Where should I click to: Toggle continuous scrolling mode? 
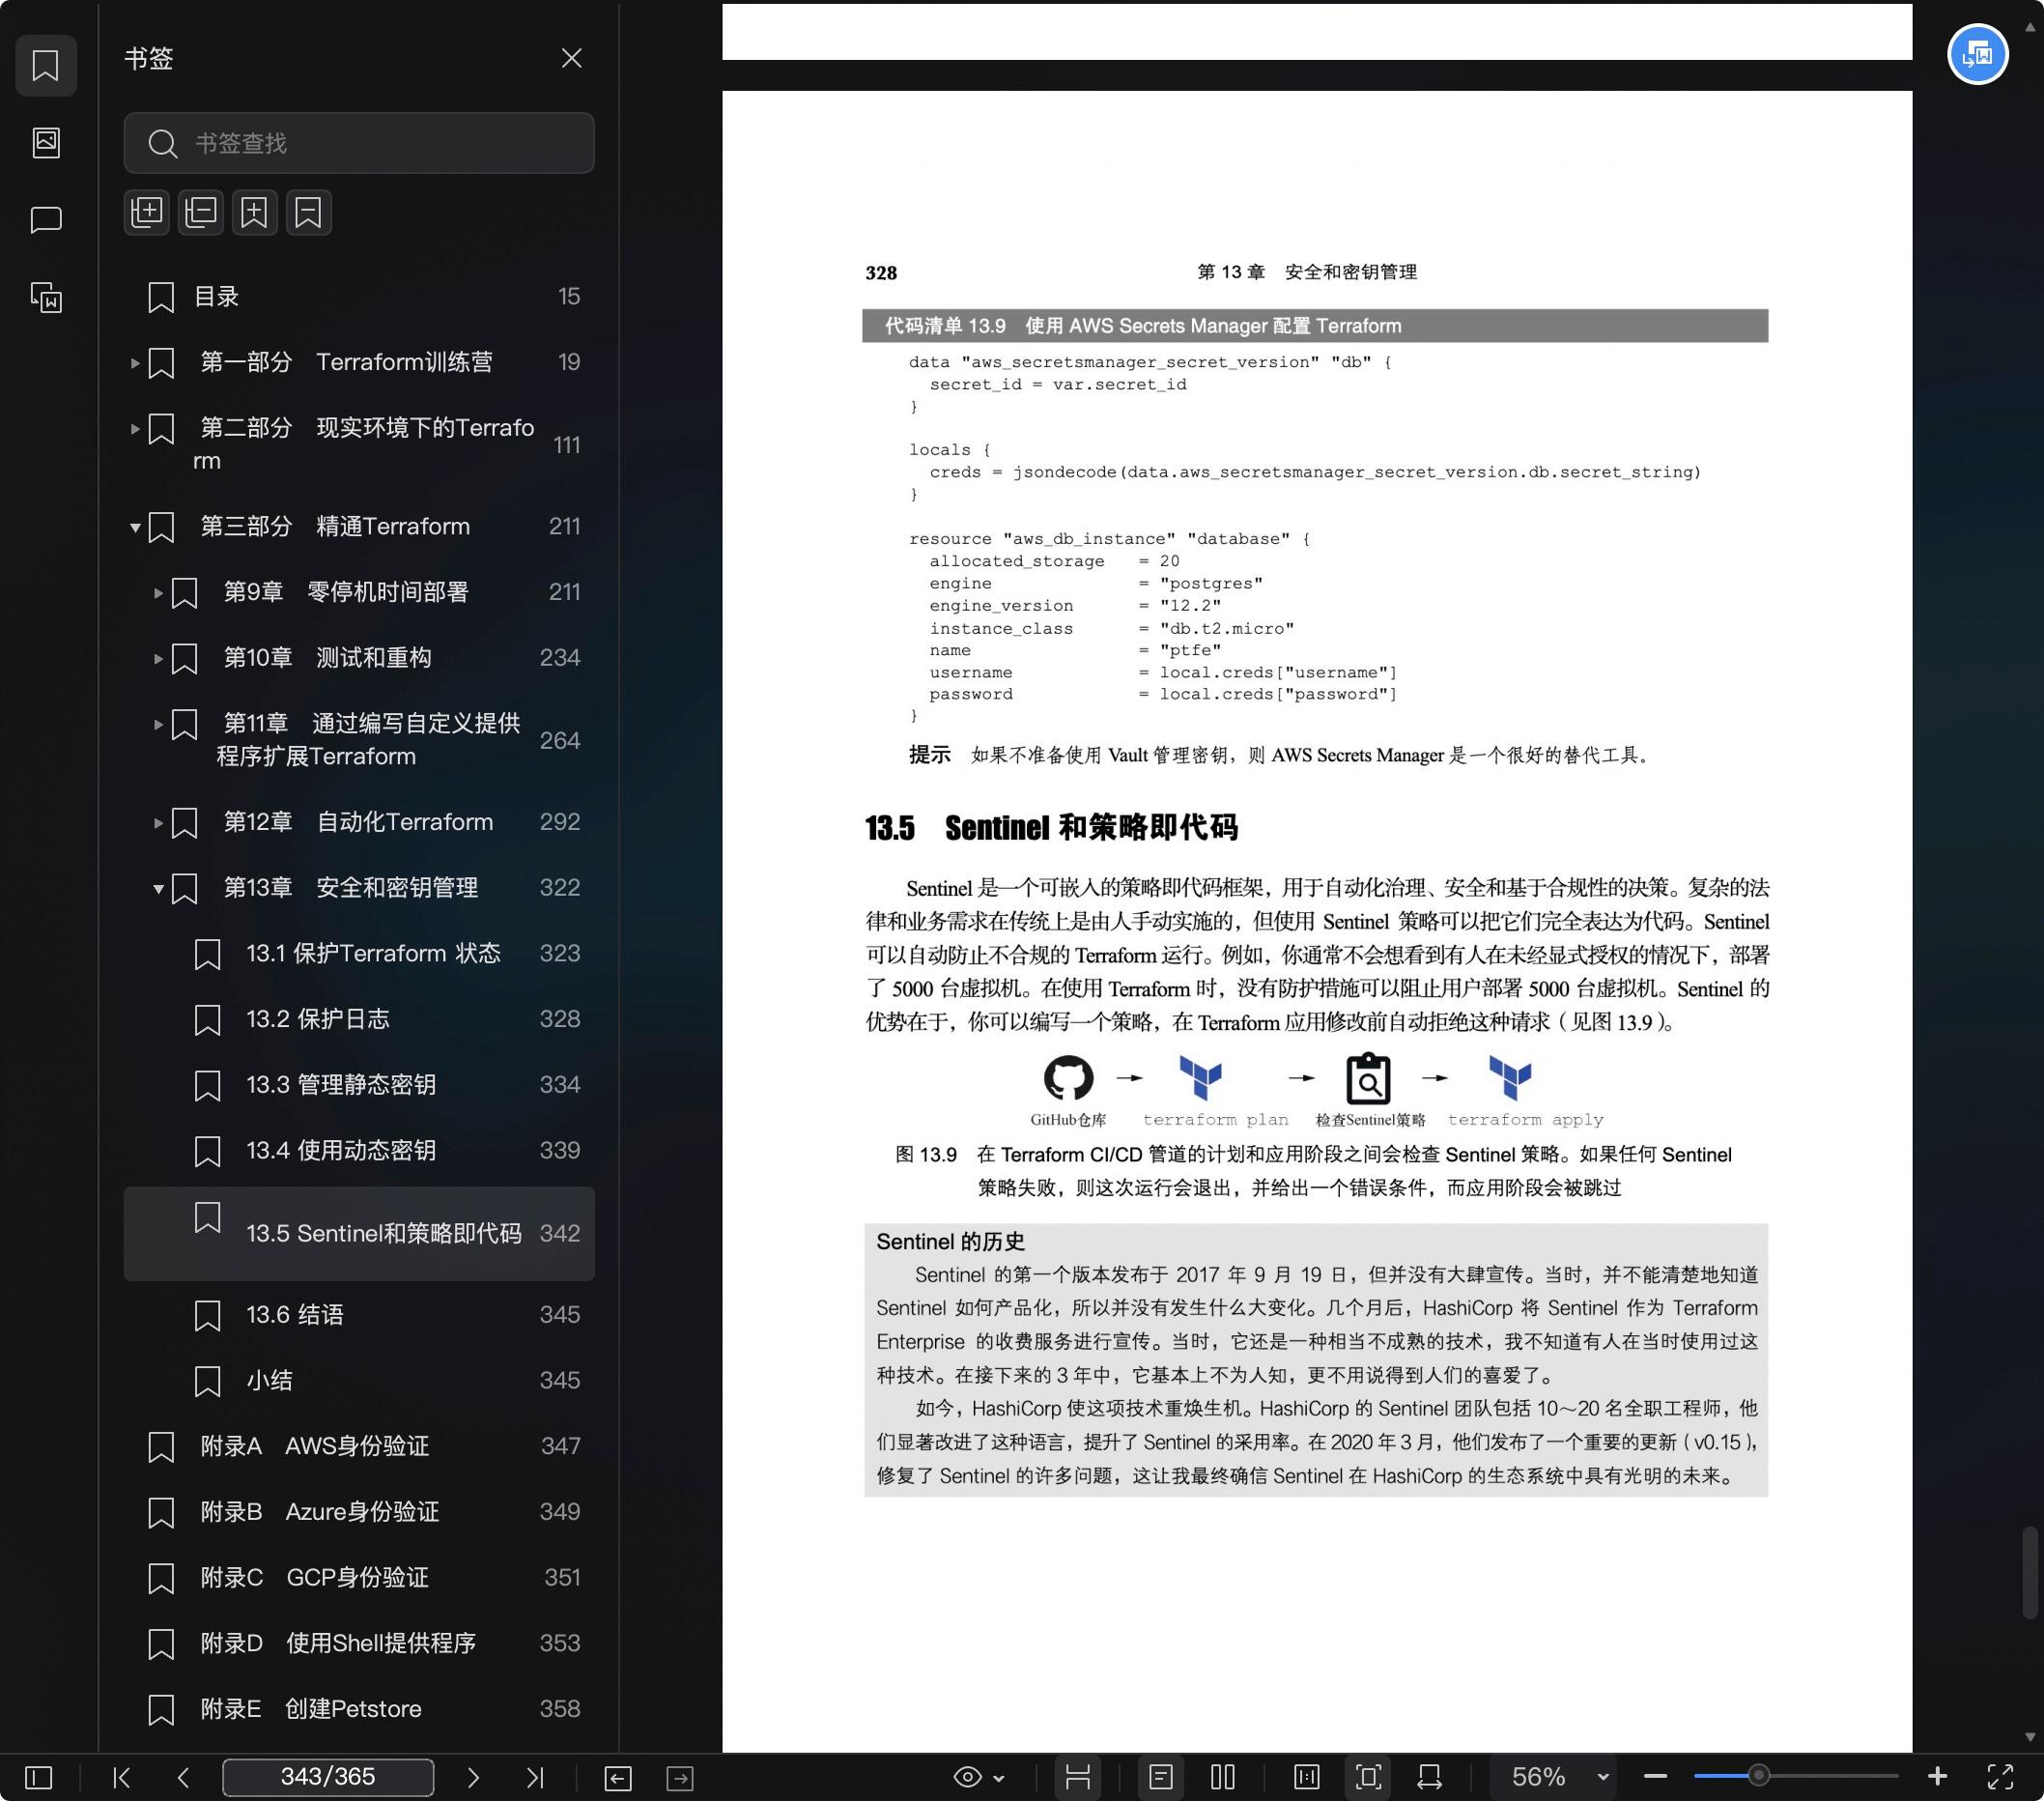(1078, 1777)
